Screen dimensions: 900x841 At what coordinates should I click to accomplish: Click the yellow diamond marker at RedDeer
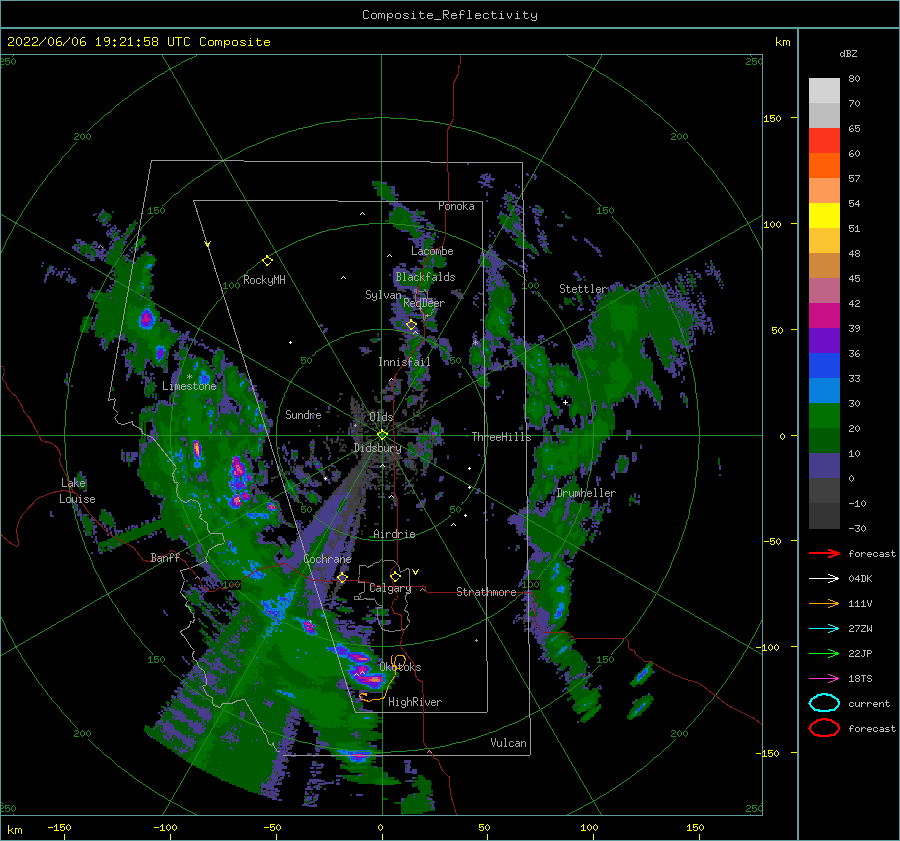tap(411, 325)
